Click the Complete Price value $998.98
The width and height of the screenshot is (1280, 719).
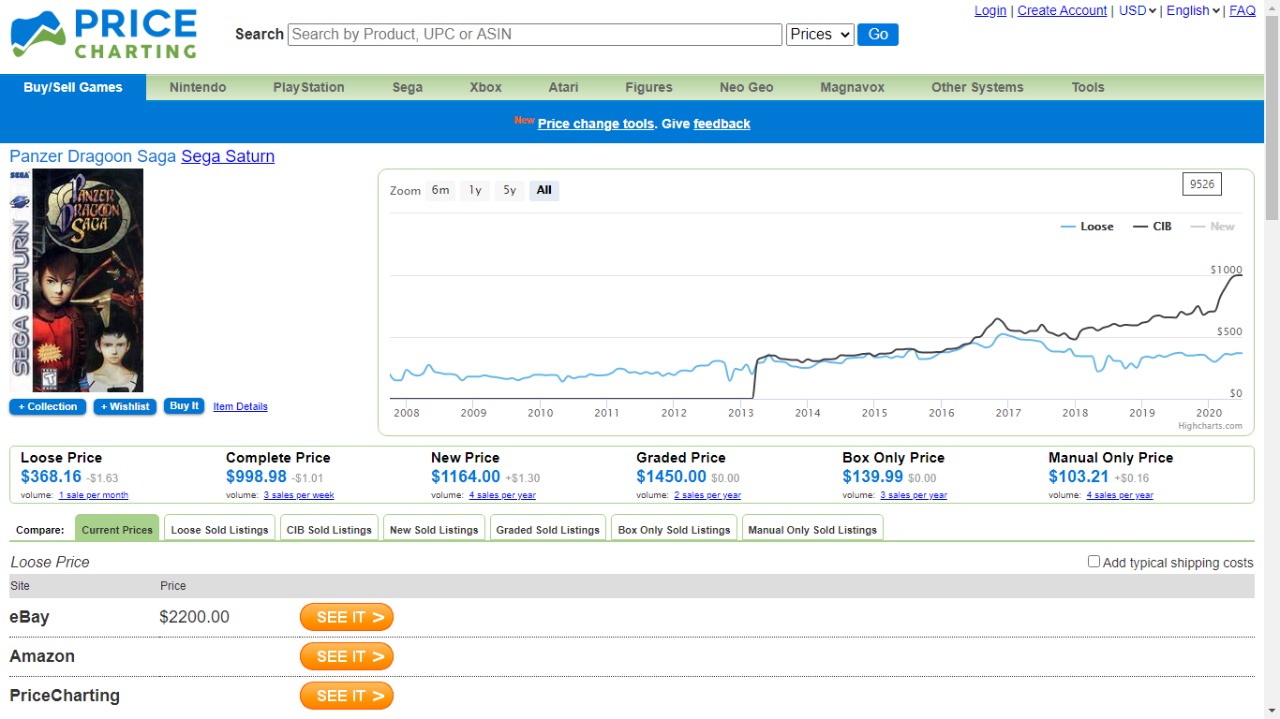256,477
